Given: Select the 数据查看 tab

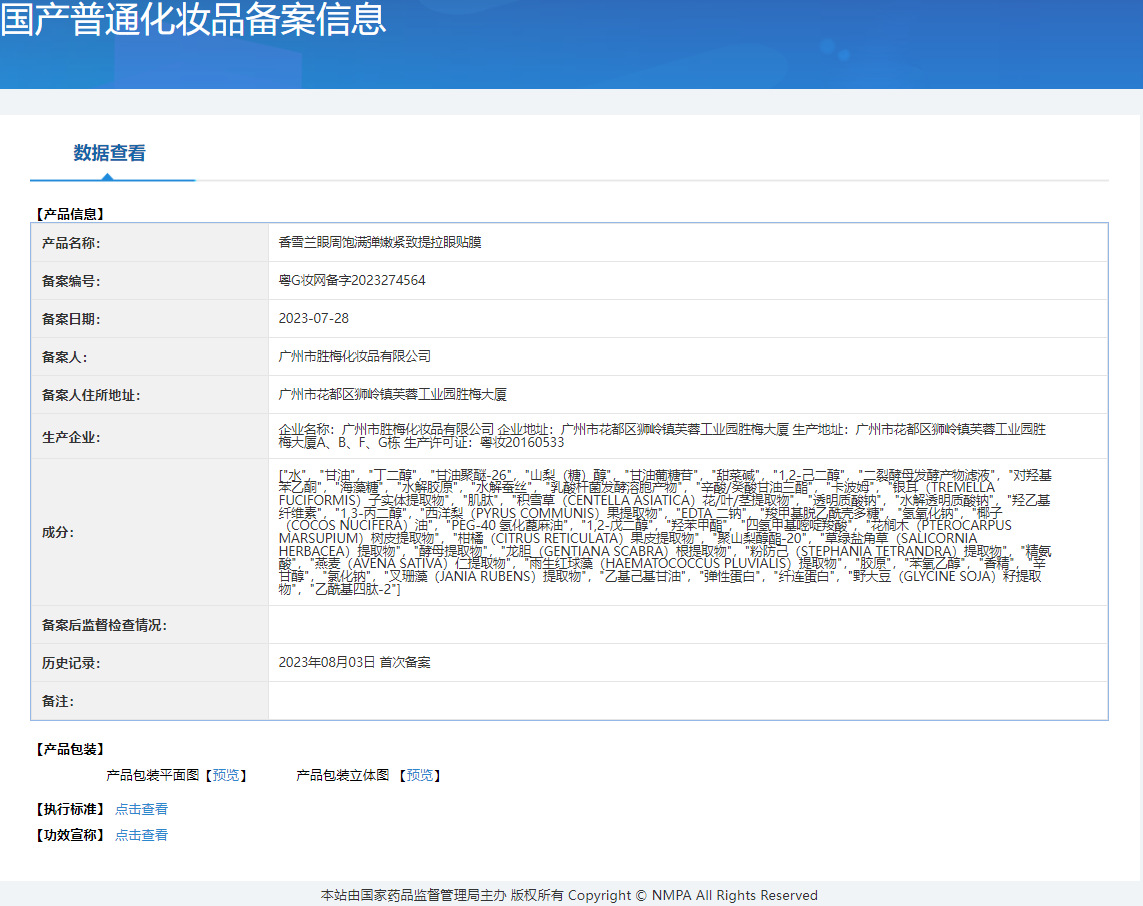Looking at the screenshot, I should tap(109, 153).
